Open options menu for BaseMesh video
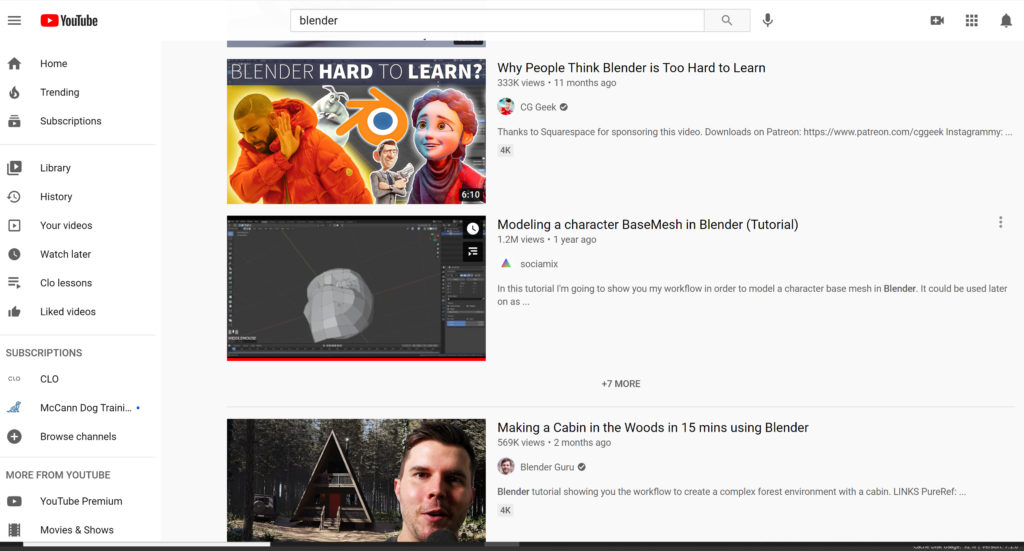The height and width of the screenshot is (551, 1024). [1000, 223]
